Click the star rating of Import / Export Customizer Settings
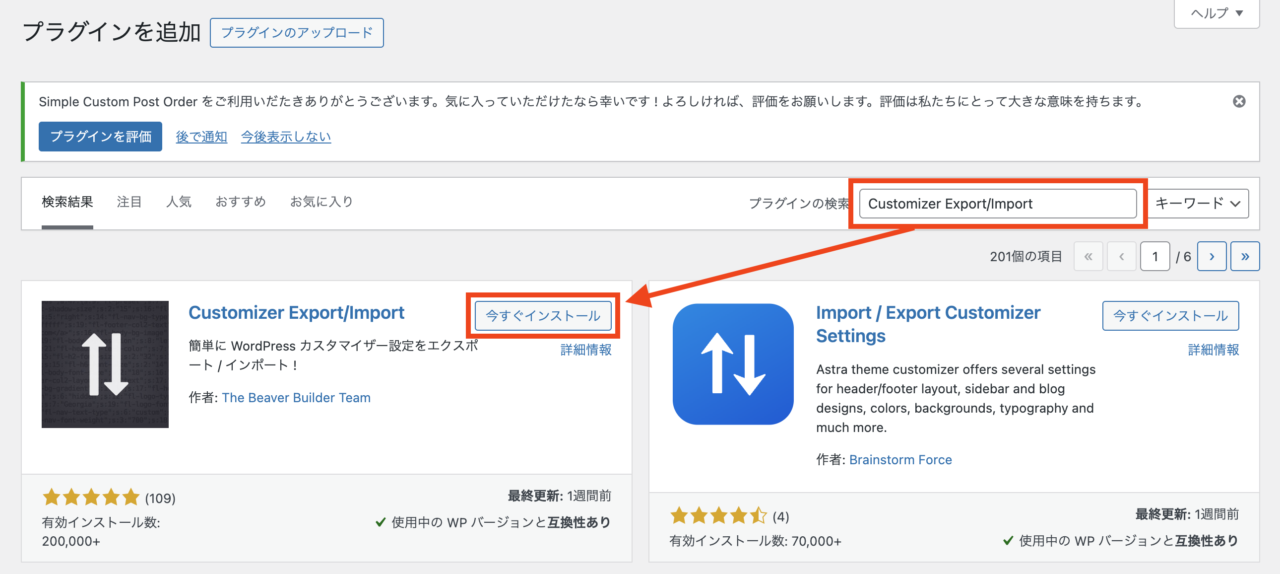Viewport: 1280px width, 574px height. tap(718, 516)
